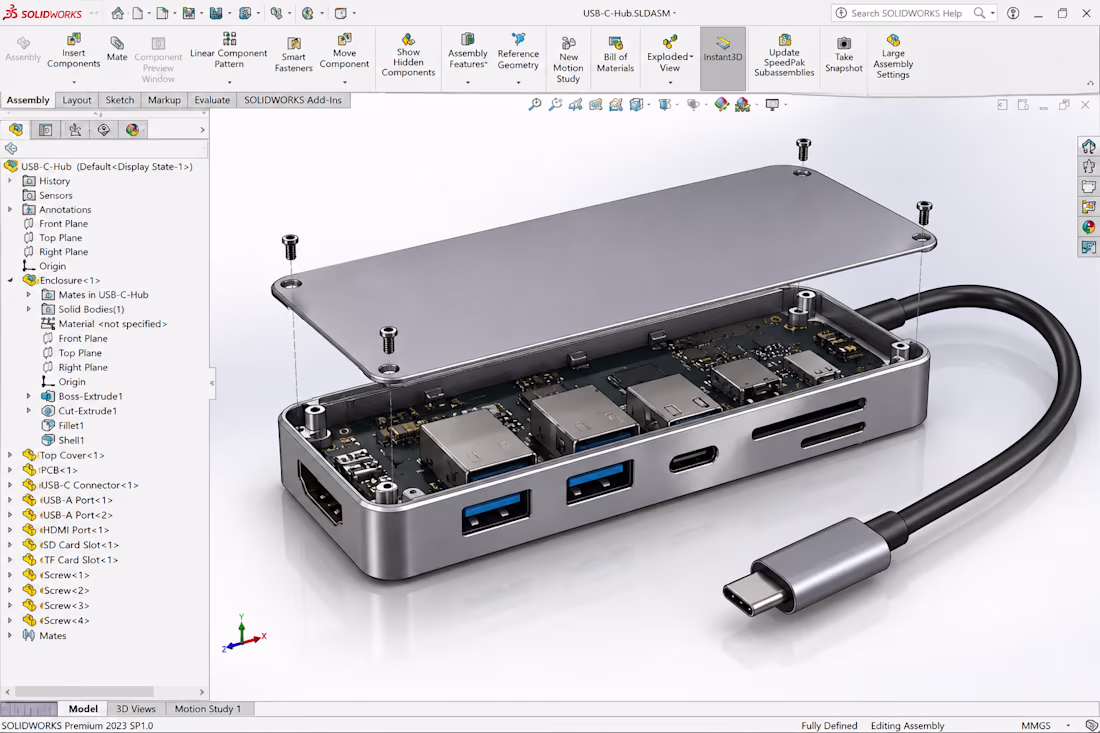Image resolution: width=1100 pixels, height=733 pixels.
Task: Open Large Assembly Settings
Action: tap(893, 55)
